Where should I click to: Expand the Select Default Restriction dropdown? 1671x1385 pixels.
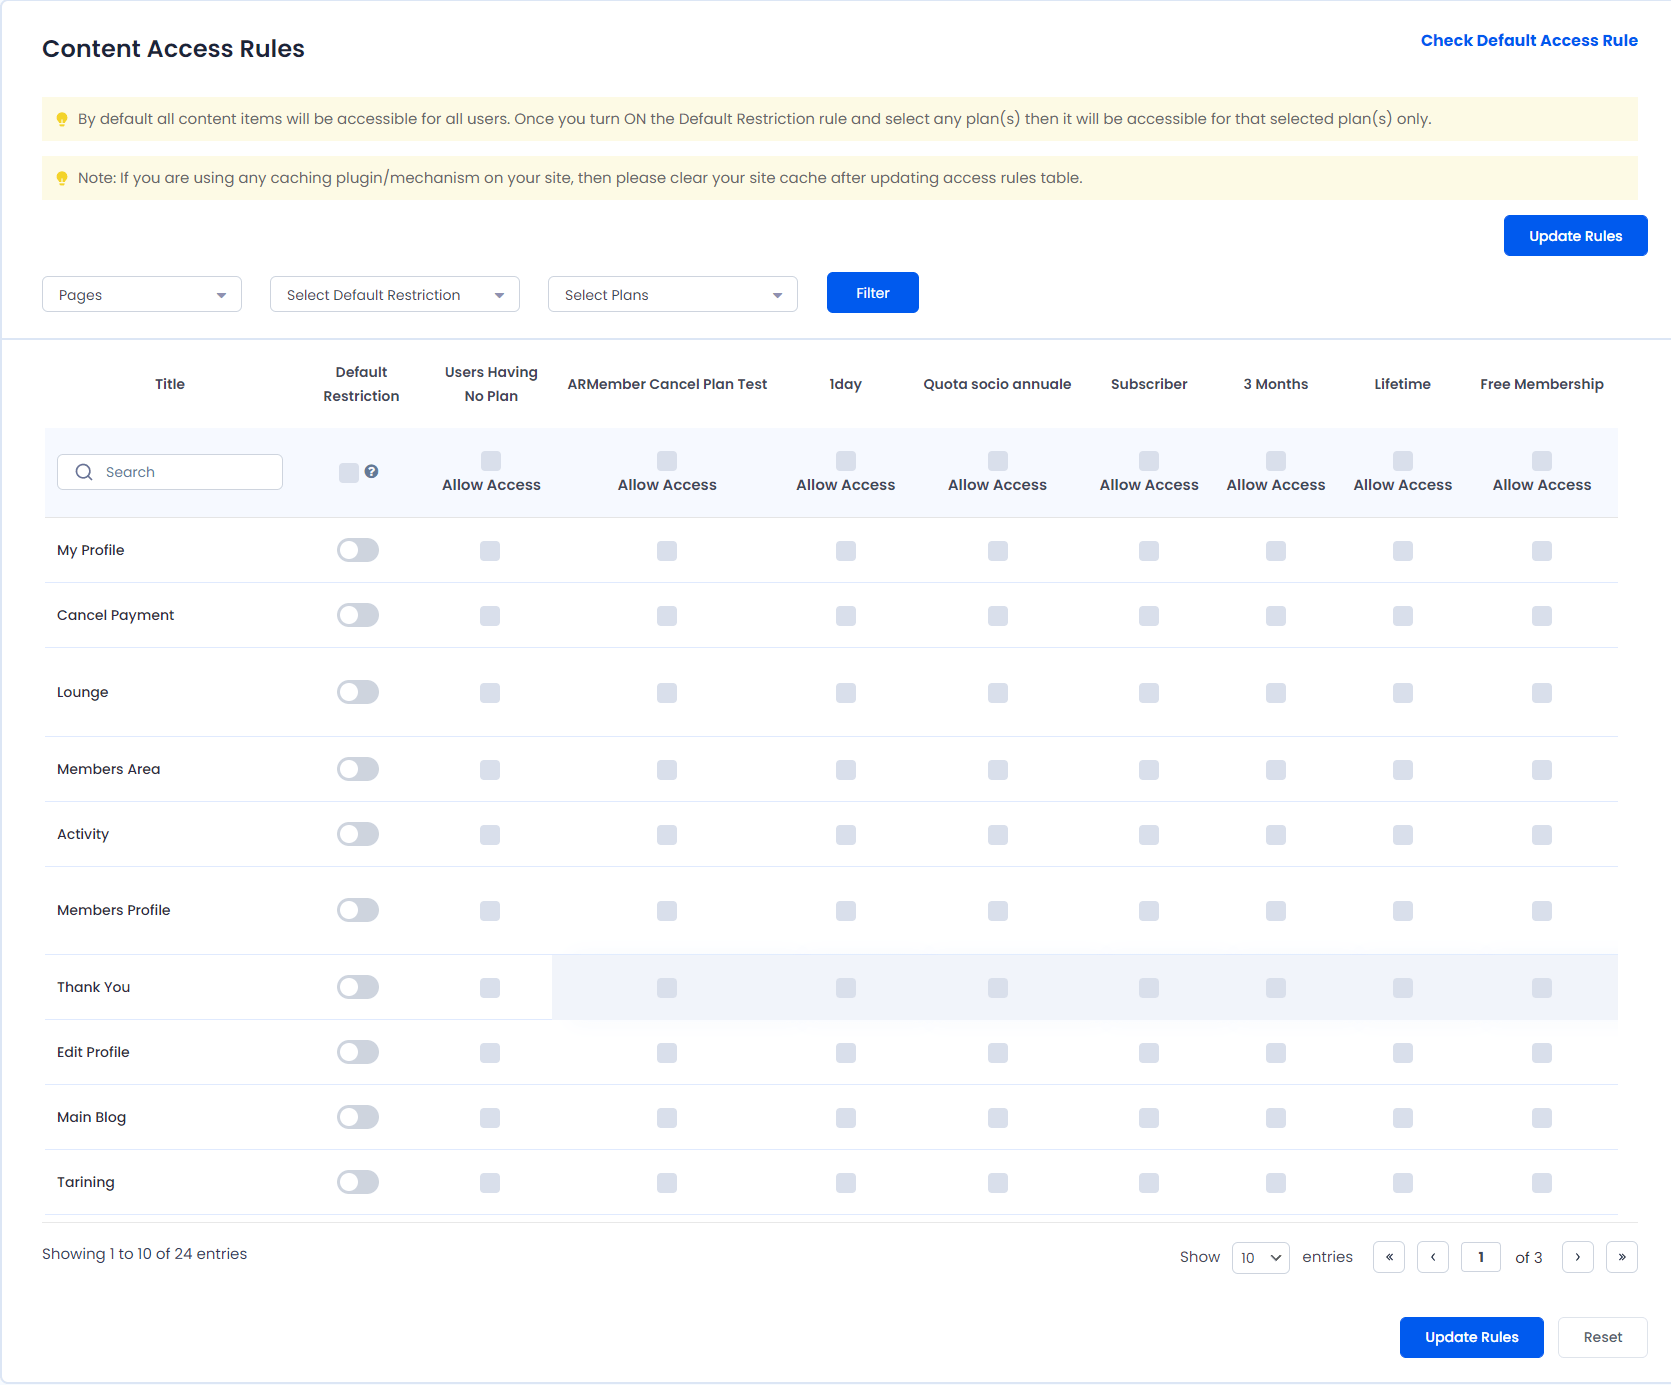[395, 294]
